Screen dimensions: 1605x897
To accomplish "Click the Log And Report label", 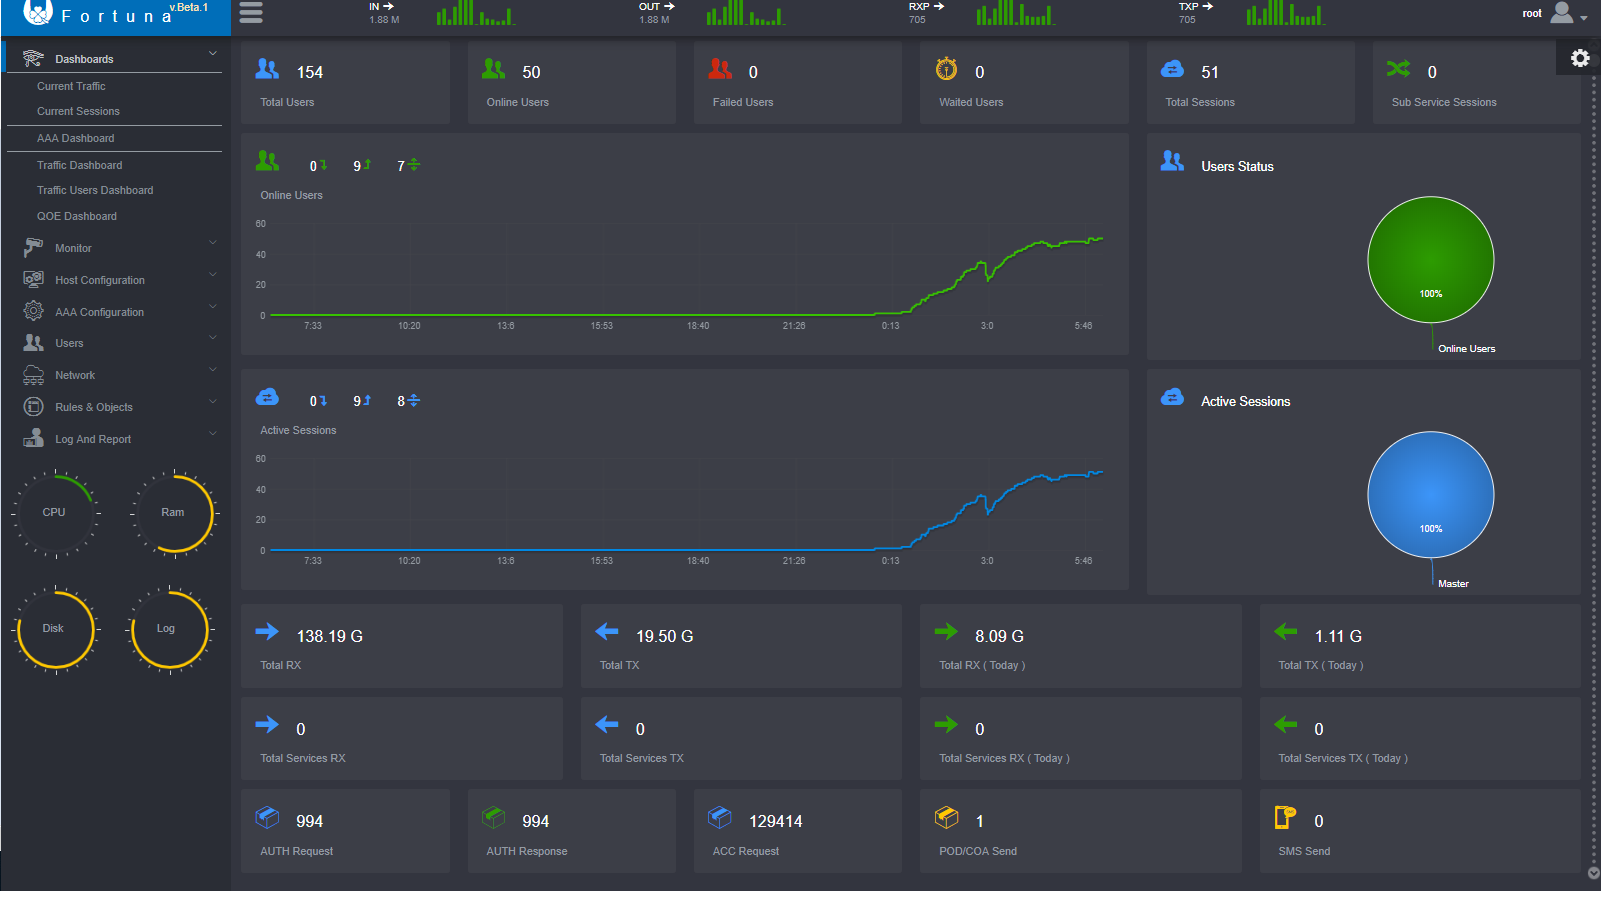I will (93, 439).
